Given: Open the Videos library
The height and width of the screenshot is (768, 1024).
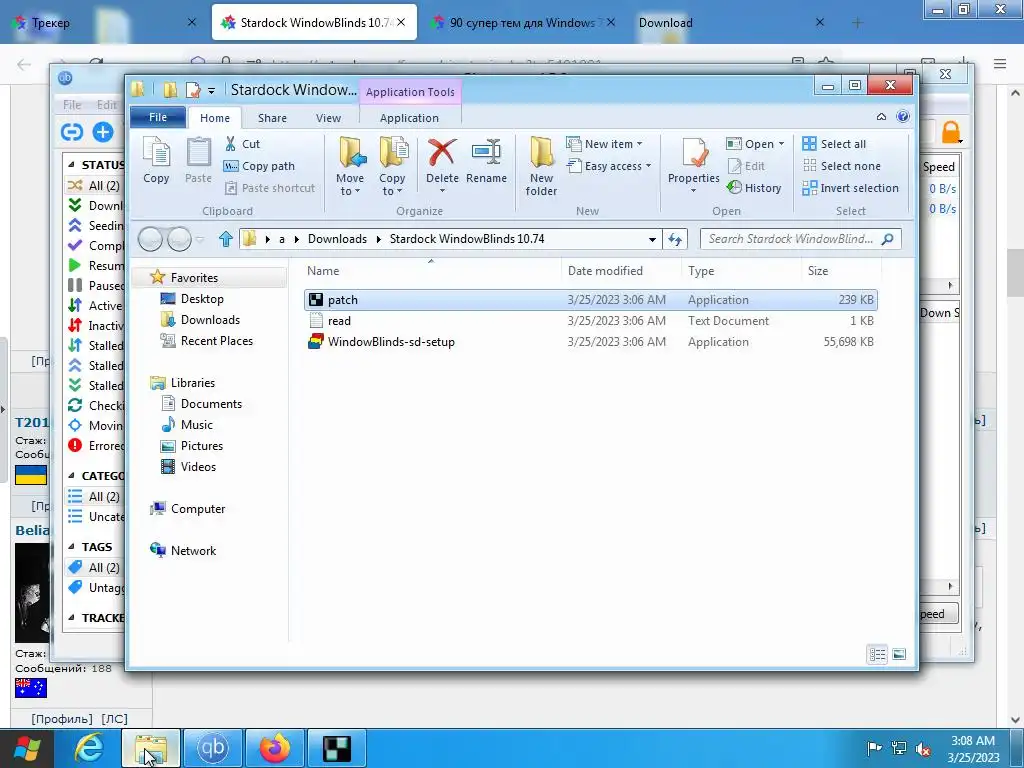Looking at the screenshot, I should (x=188, y=466).
